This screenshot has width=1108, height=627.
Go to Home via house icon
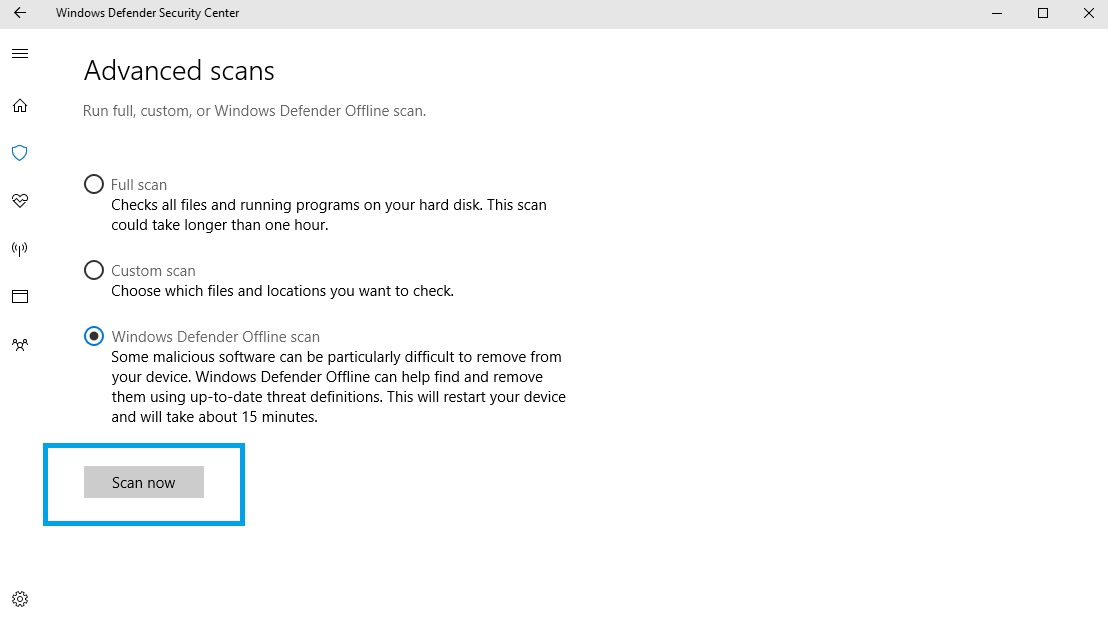coord(20,105)
